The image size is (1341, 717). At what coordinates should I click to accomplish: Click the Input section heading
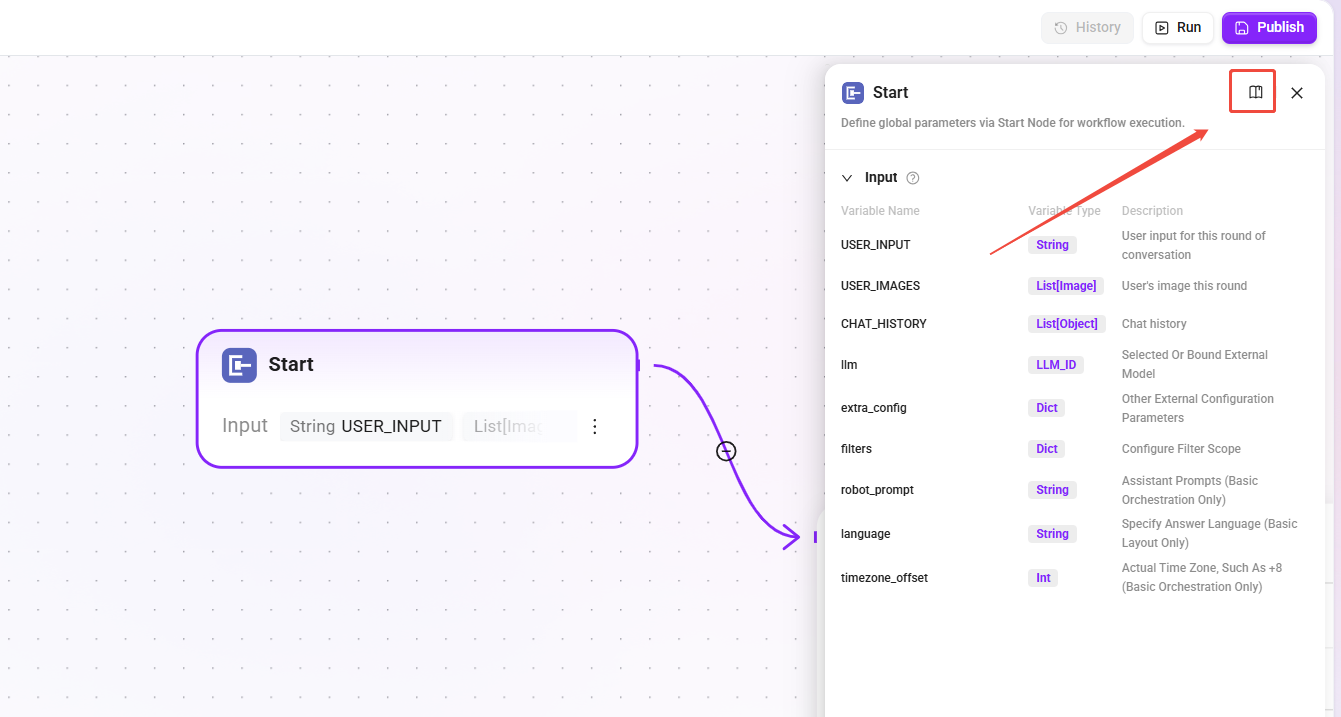coord(881,178)
